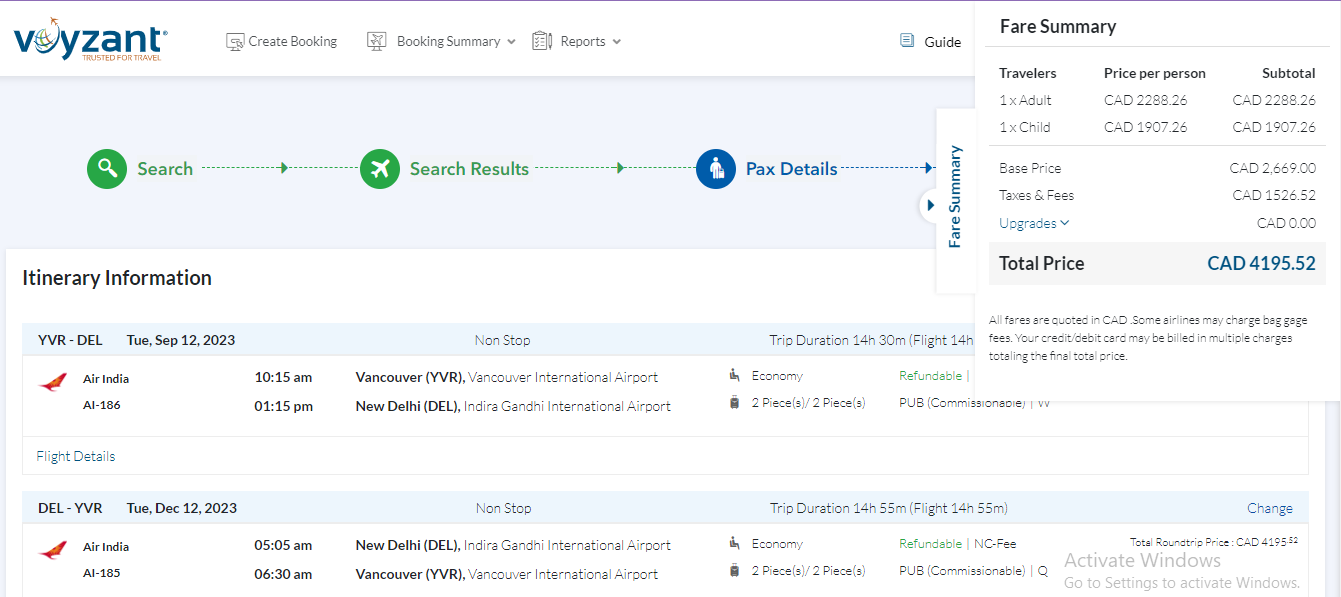1341x597 pixels.
Task: Click Change link on DEL-YVR flight
Action: [x=1269, y=508]
